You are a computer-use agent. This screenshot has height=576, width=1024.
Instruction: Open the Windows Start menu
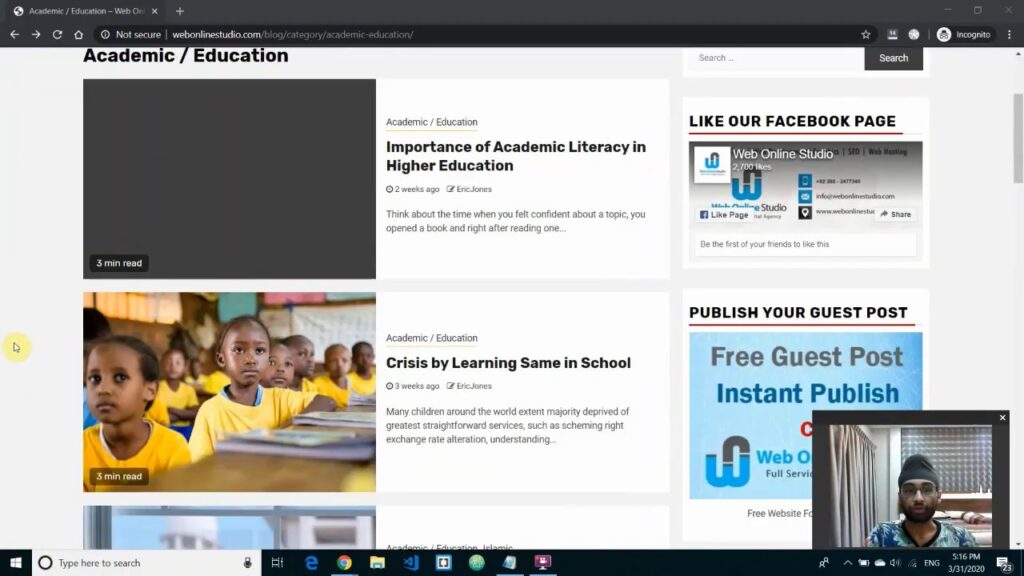[x=16, y=563]
